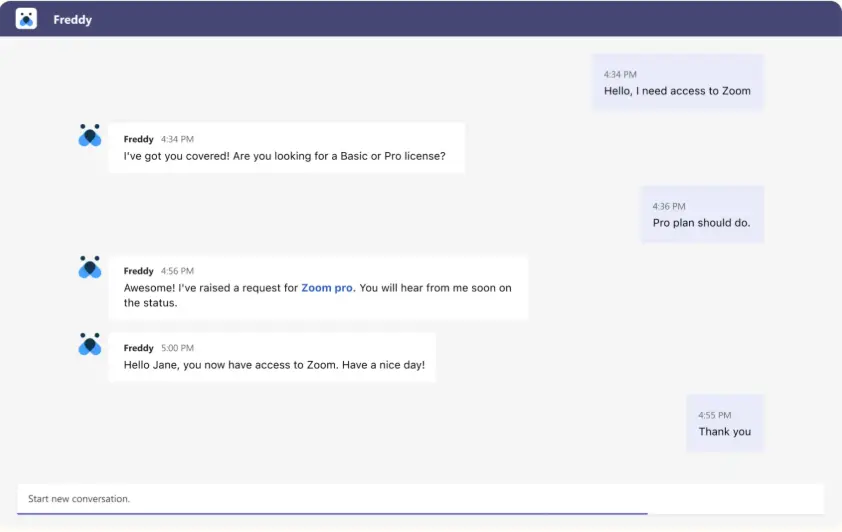Screen dimensions: 842x532
Task: Click the 4:36 PM timestamp
Action: coord(669,206)
